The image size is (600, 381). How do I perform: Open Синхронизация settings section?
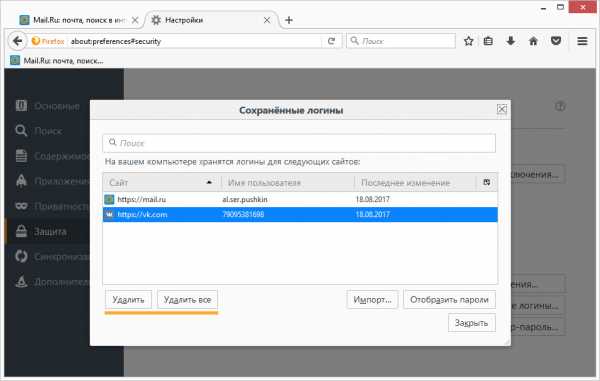pyautogui.click(x=52, y=256)
